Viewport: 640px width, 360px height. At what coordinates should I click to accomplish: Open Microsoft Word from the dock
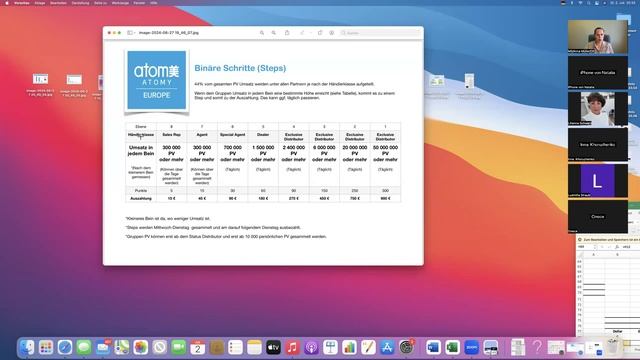(x=433, y=347)
